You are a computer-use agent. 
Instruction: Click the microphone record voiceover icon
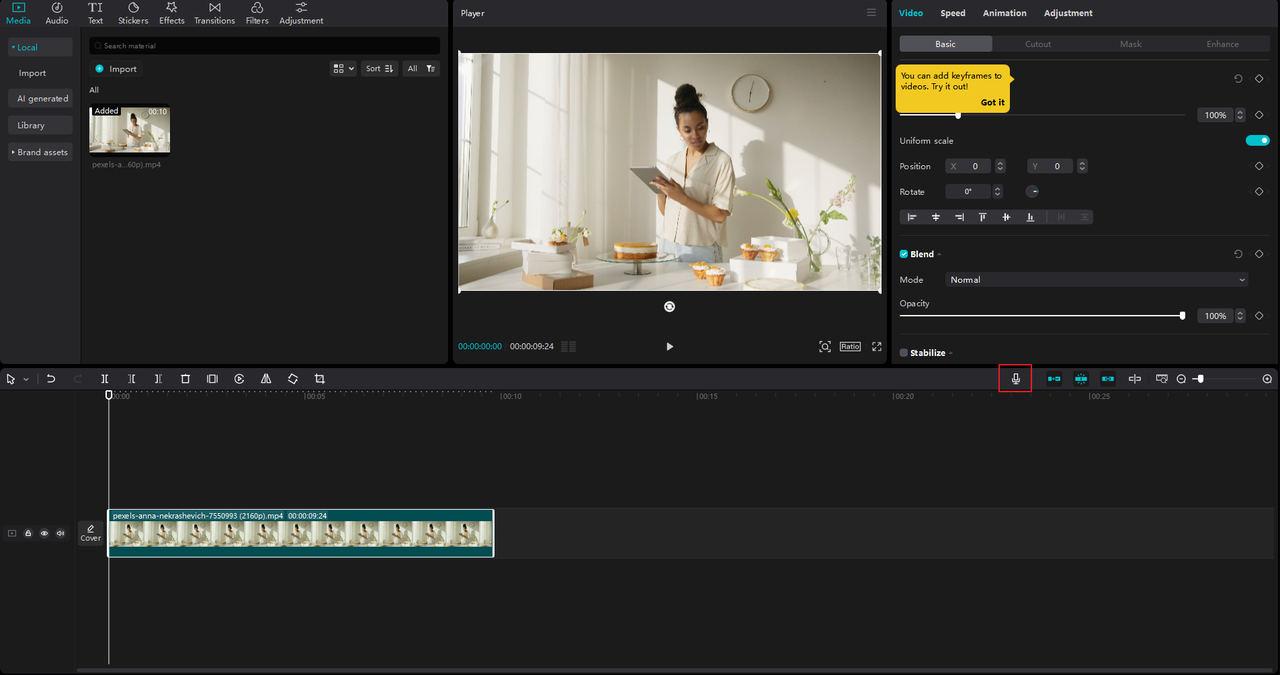click(1015, 379)
